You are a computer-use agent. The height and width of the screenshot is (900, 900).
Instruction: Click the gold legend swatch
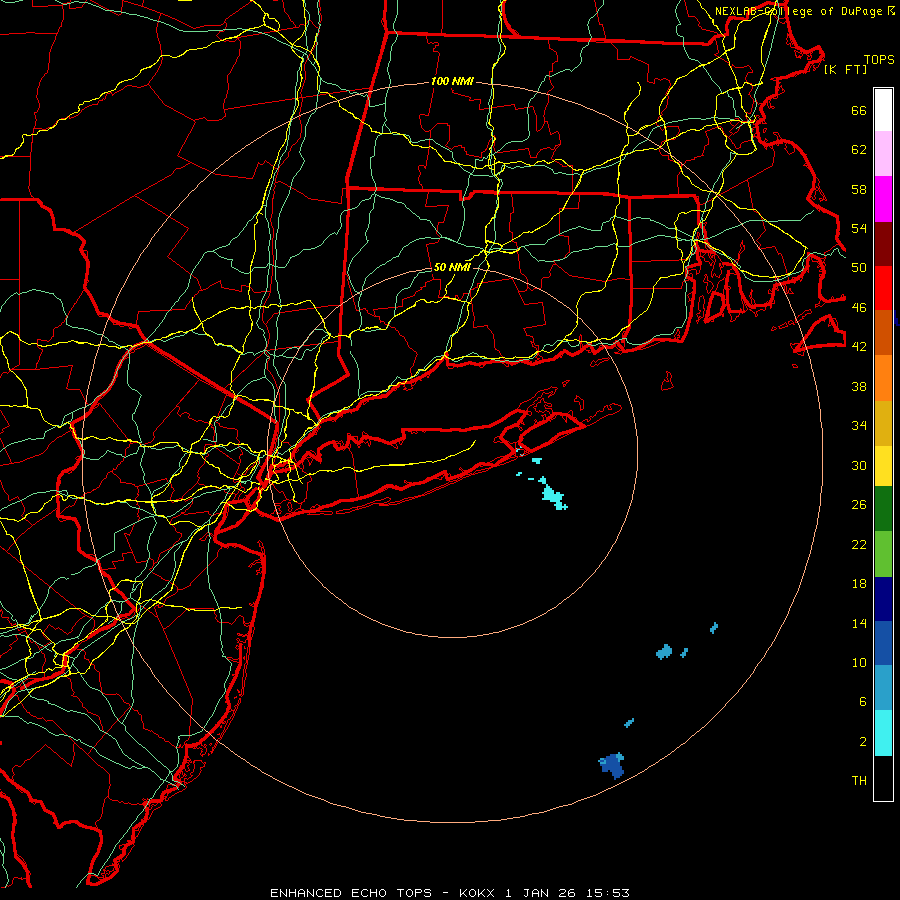[883, 423]
